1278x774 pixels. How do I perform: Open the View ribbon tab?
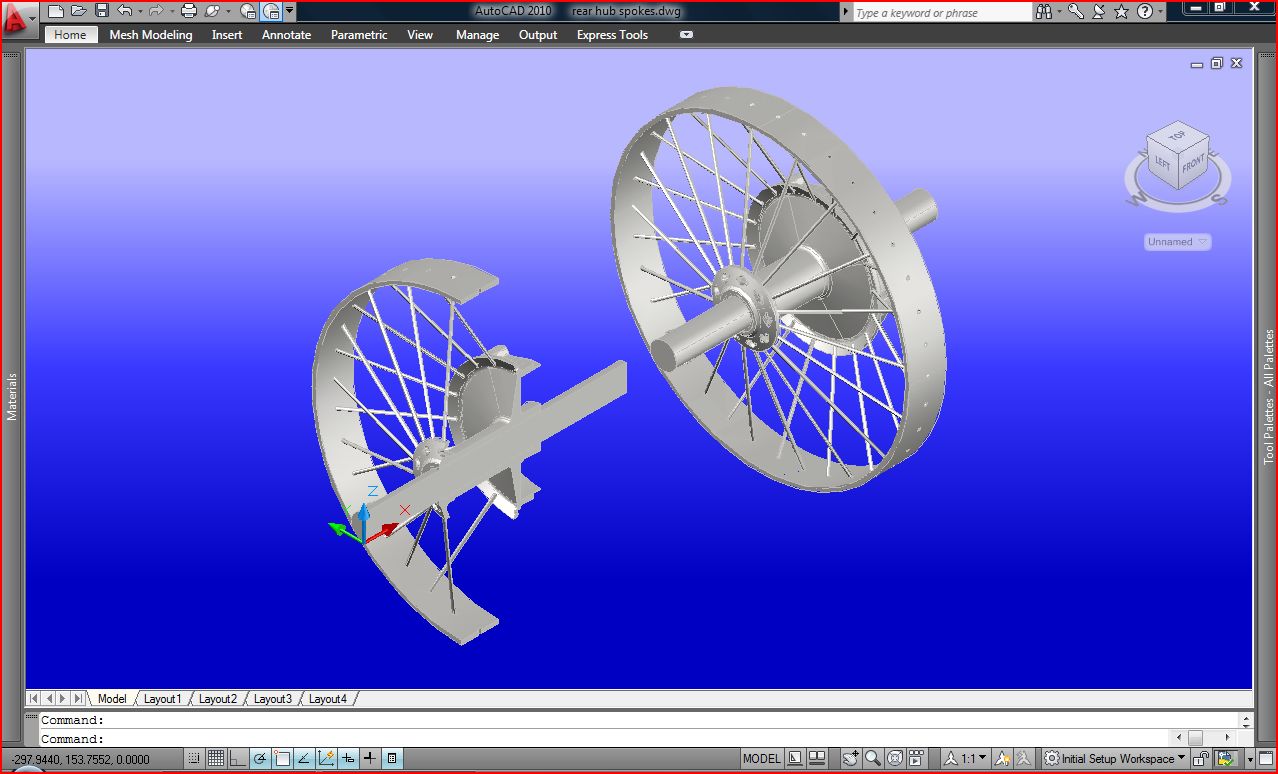pyautogui.click(x=420, y=35)
